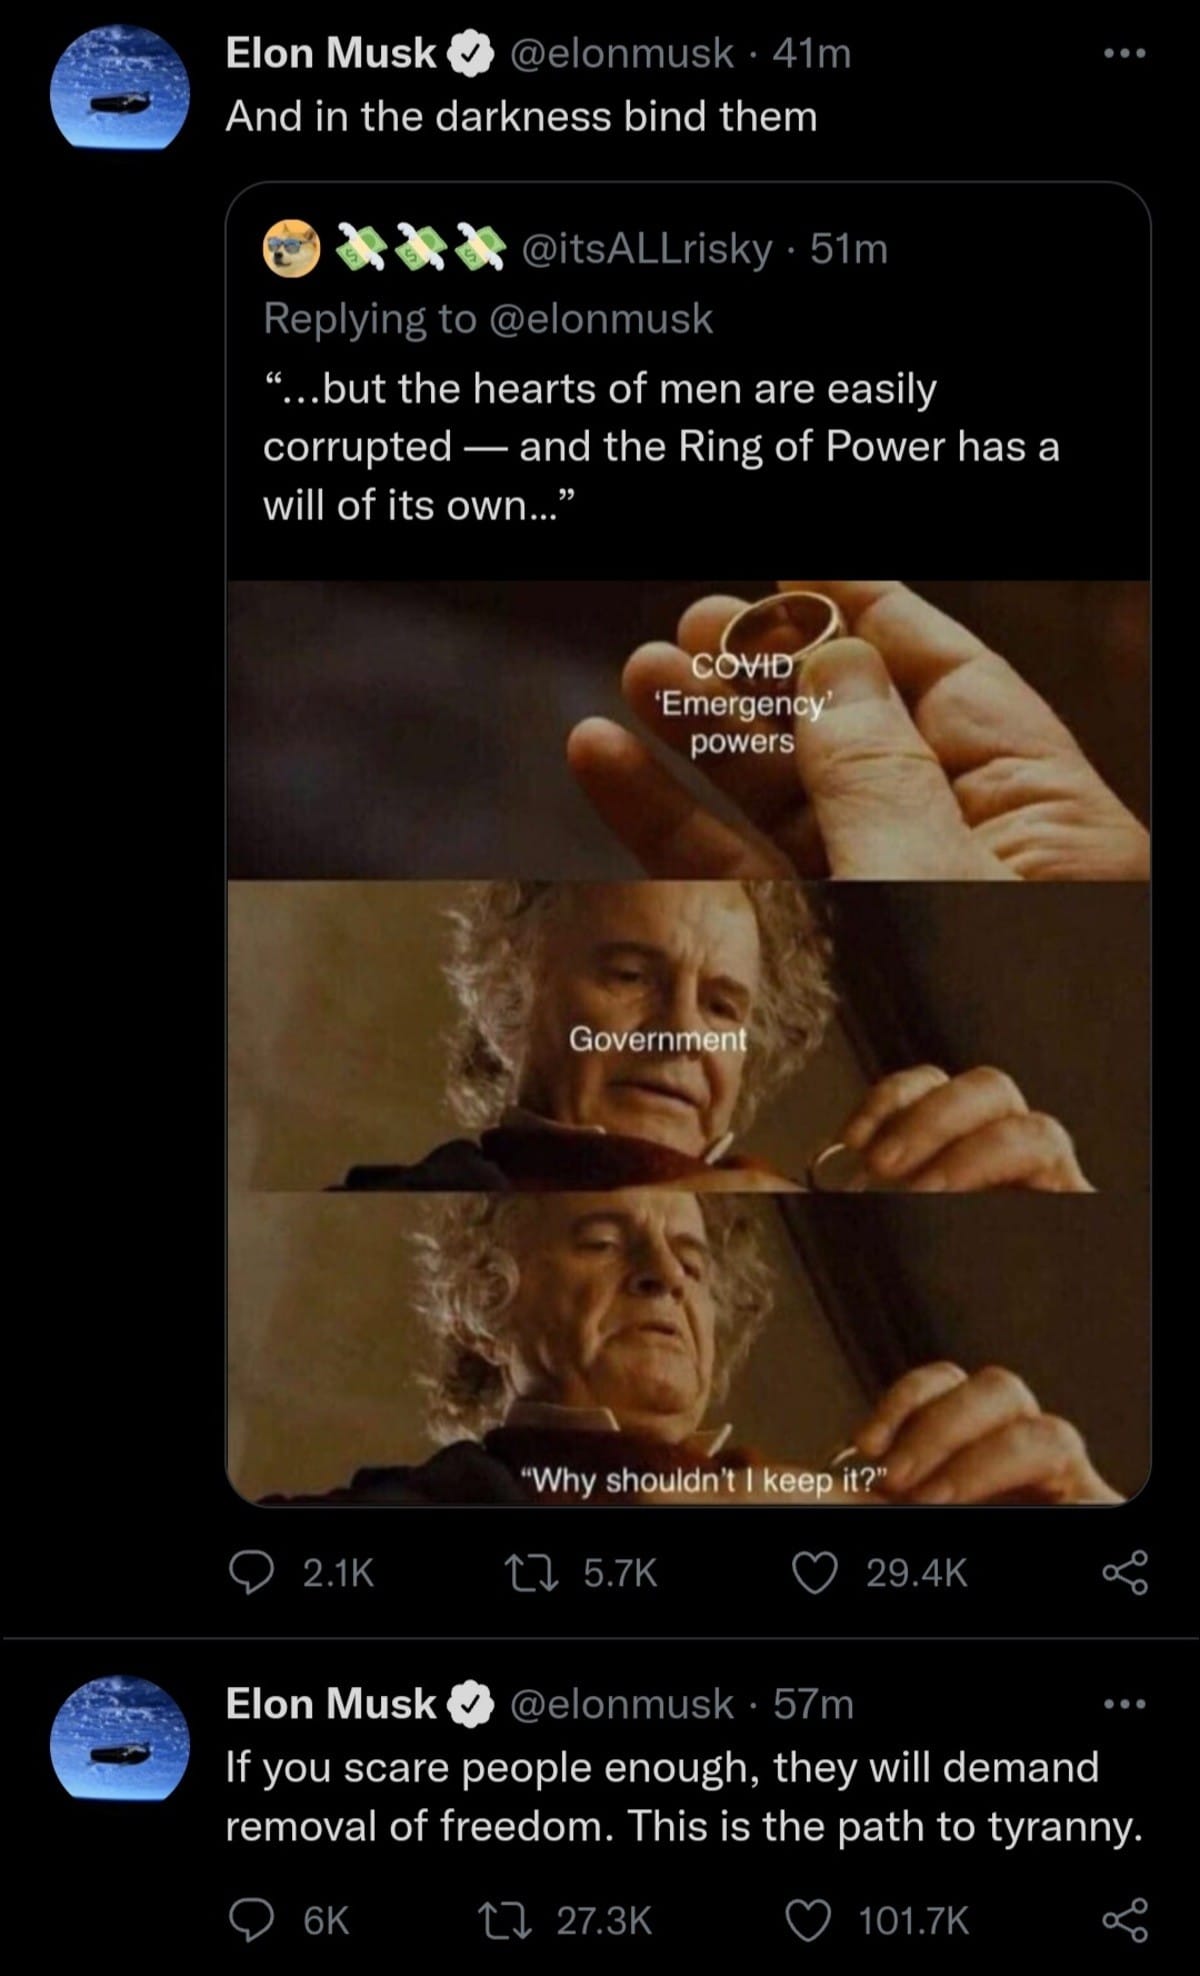The image size is (1200, 1976).
Task: Open @elonmusk handle on 57m tweet
Action: coord(622,1703)
